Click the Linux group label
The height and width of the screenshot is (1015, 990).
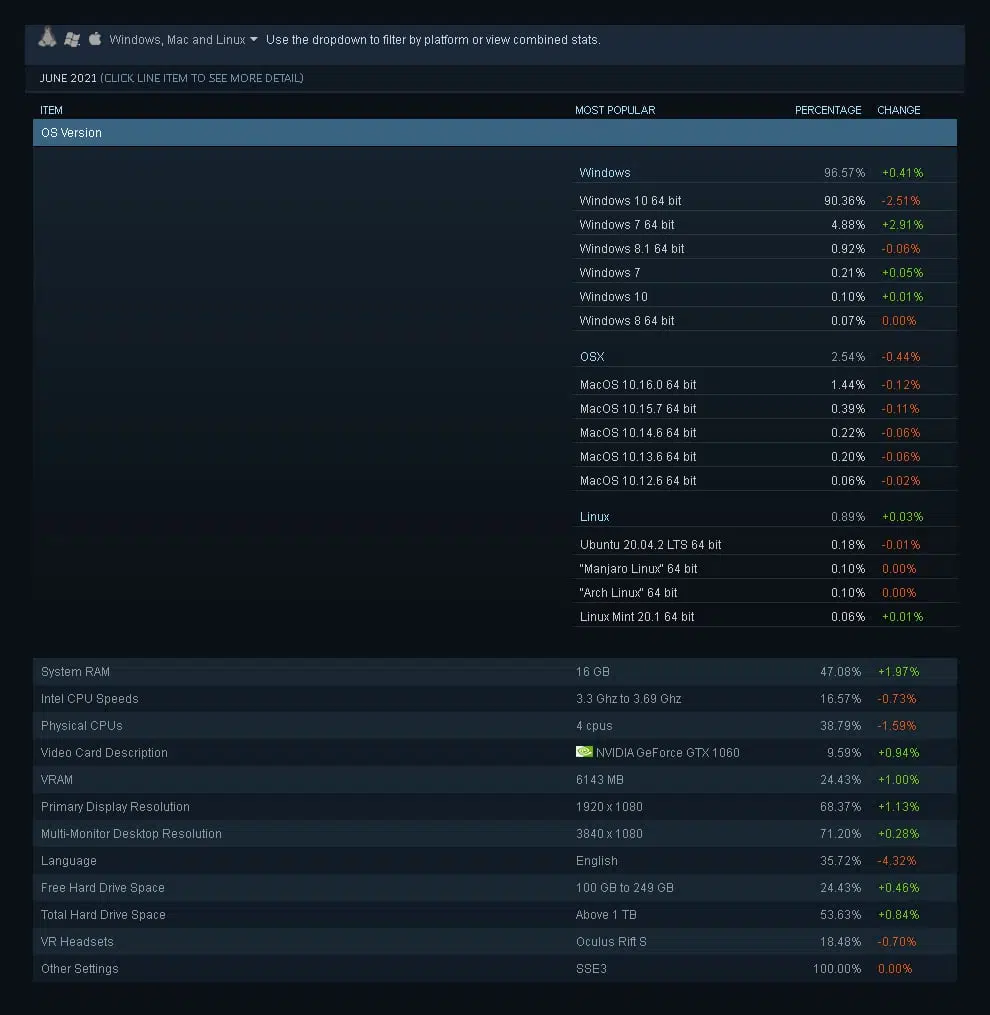click(594, 517)
